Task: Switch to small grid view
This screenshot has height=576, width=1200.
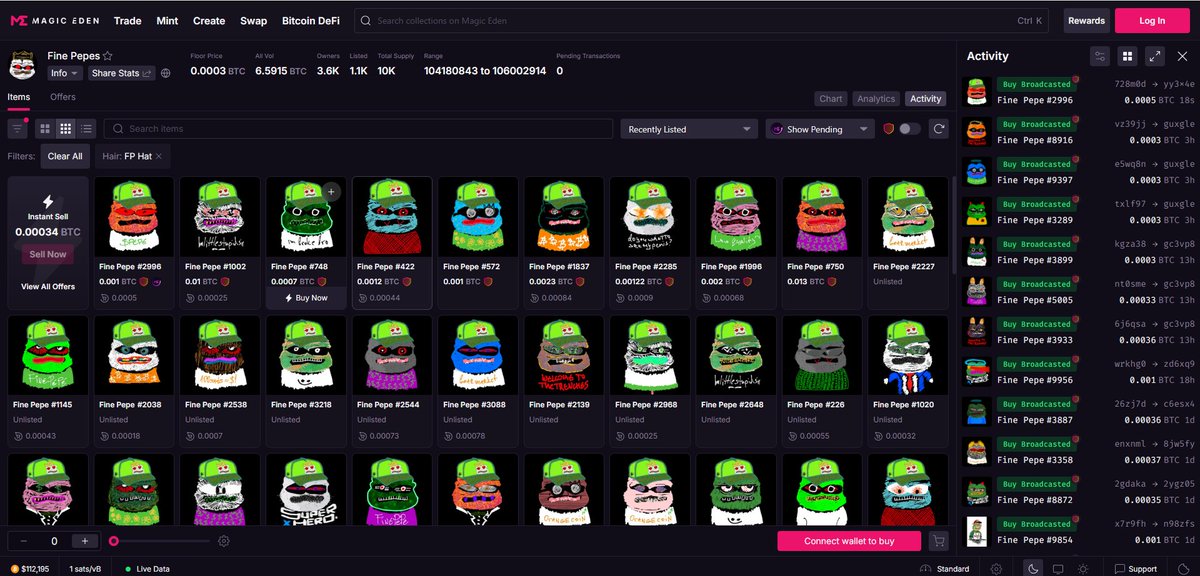Action: [66, 129]
